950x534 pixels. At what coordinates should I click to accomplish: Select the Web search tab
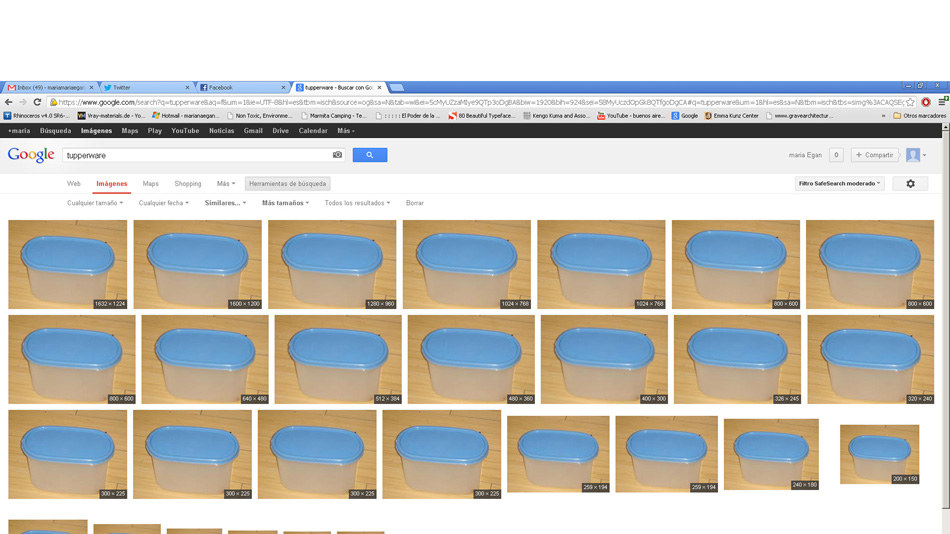[73, 184]
